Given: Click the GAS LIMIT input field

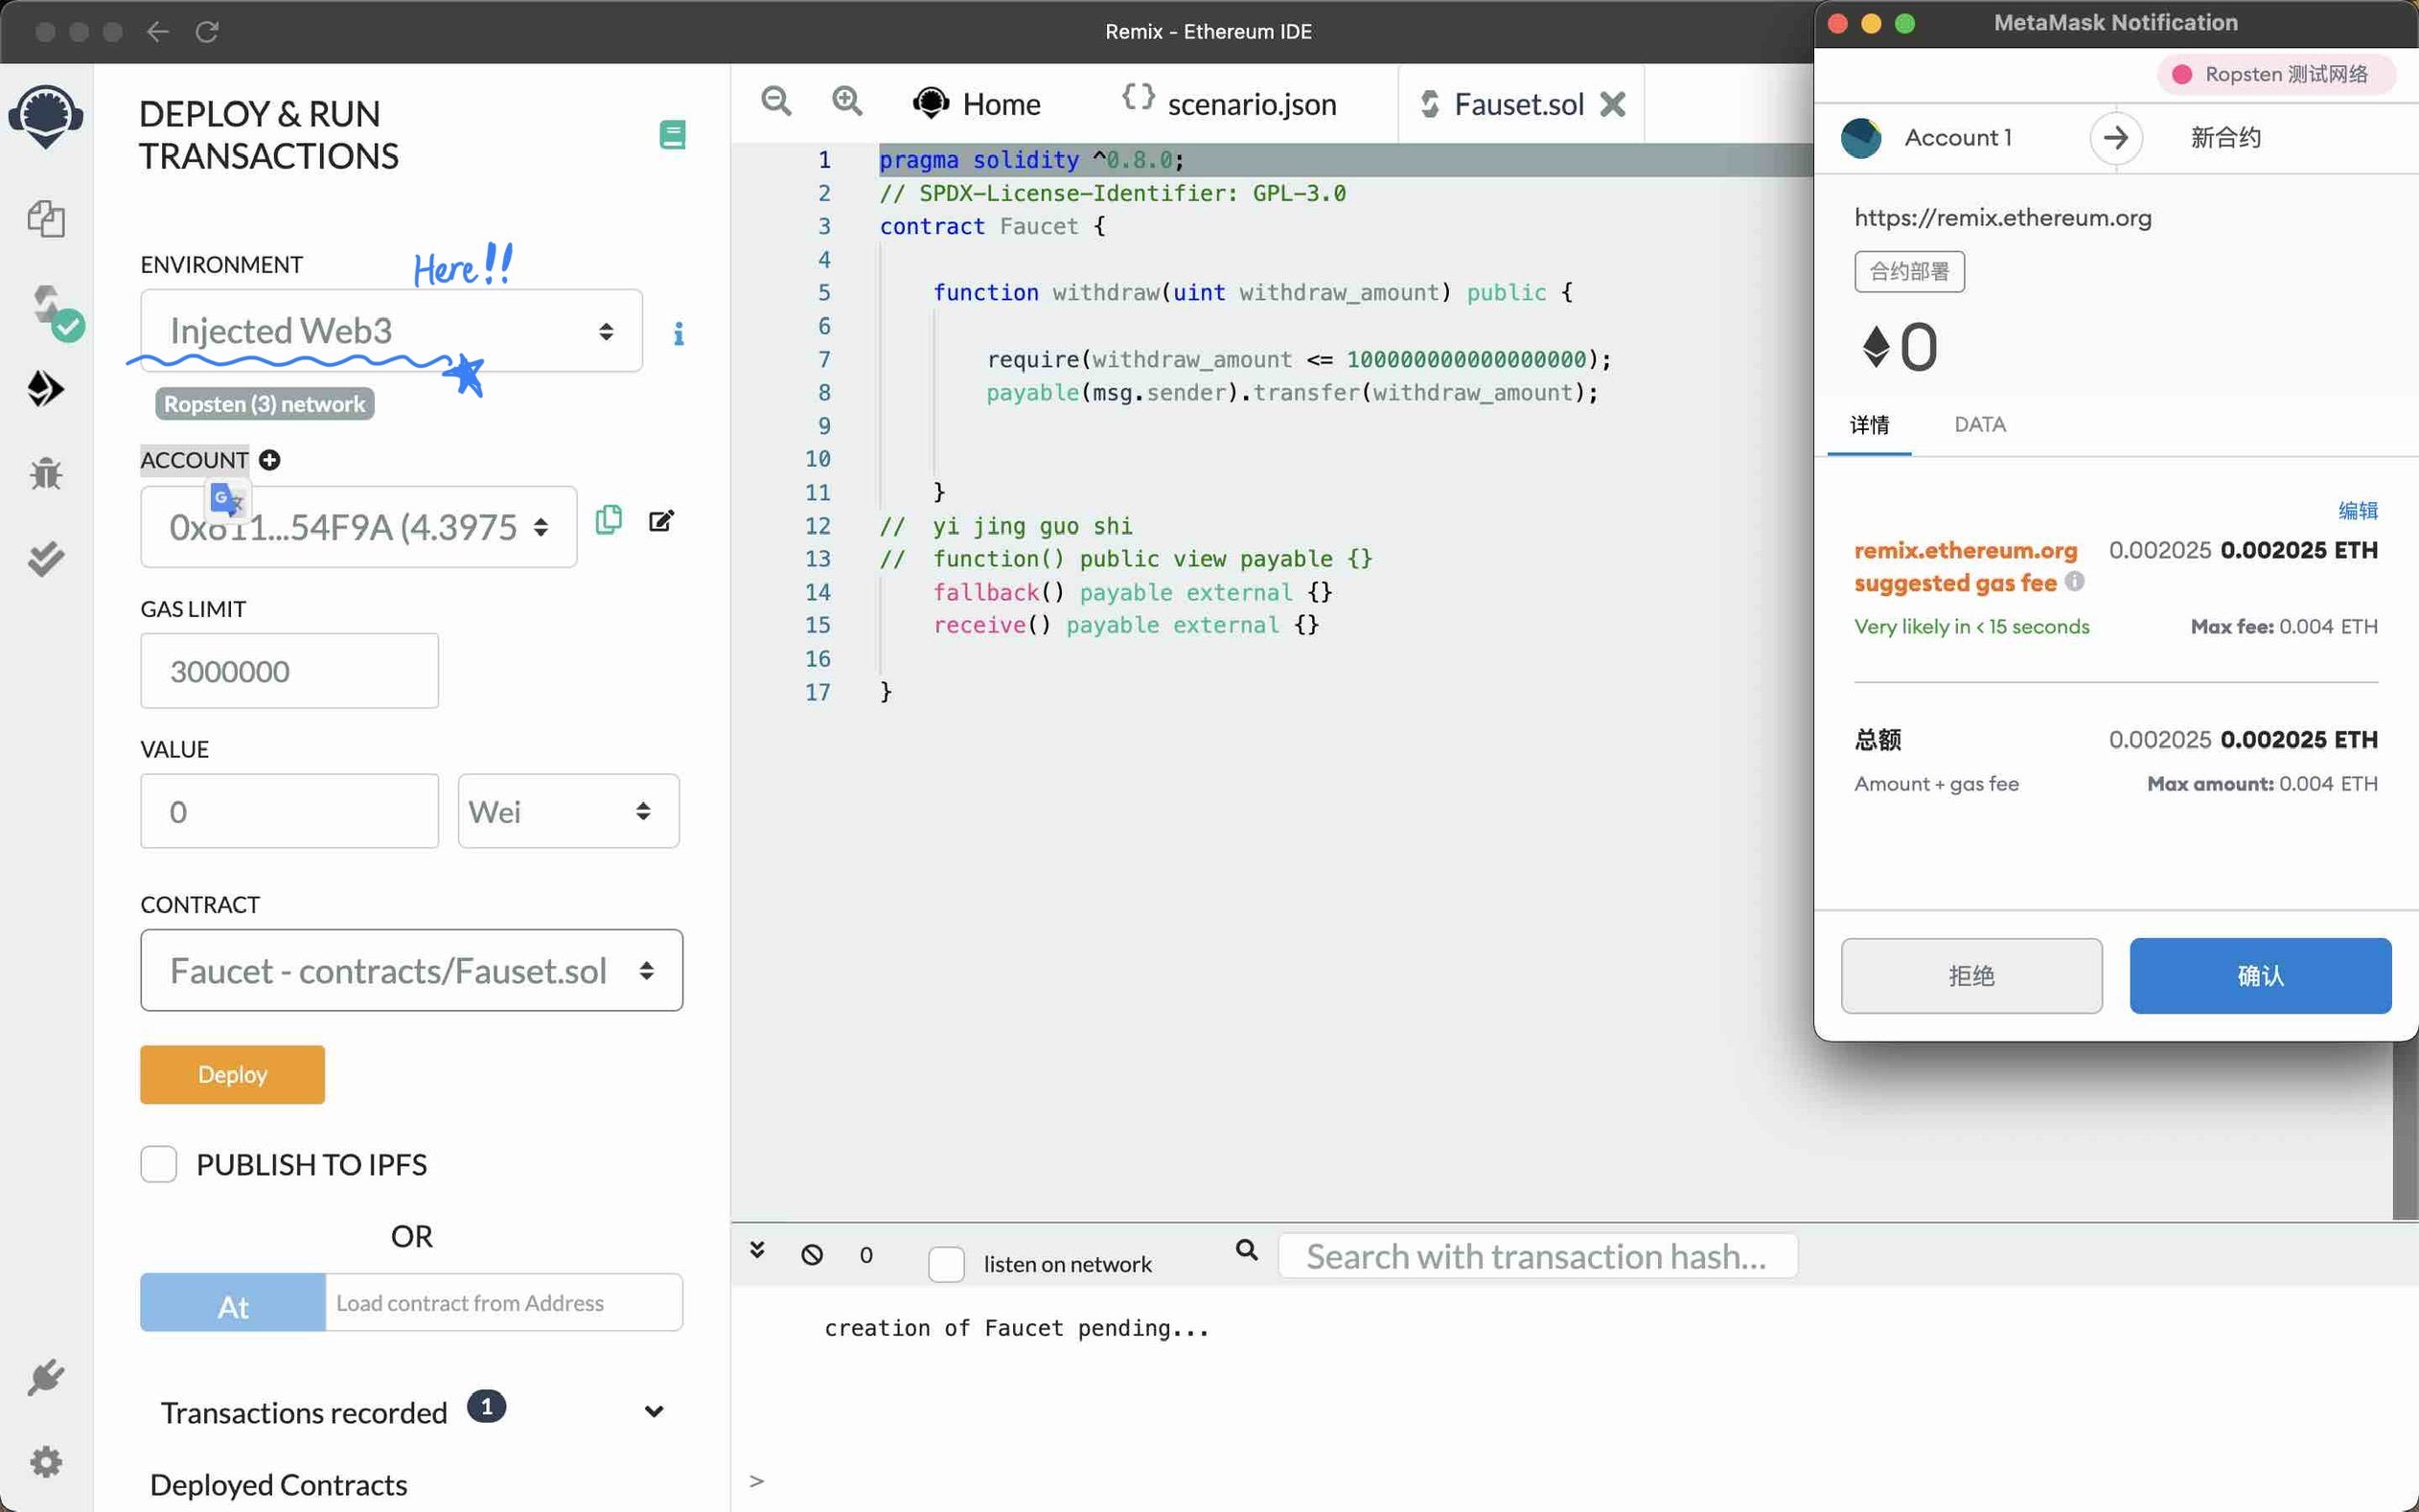Looking at the screenshot, I should click(289, 671).
